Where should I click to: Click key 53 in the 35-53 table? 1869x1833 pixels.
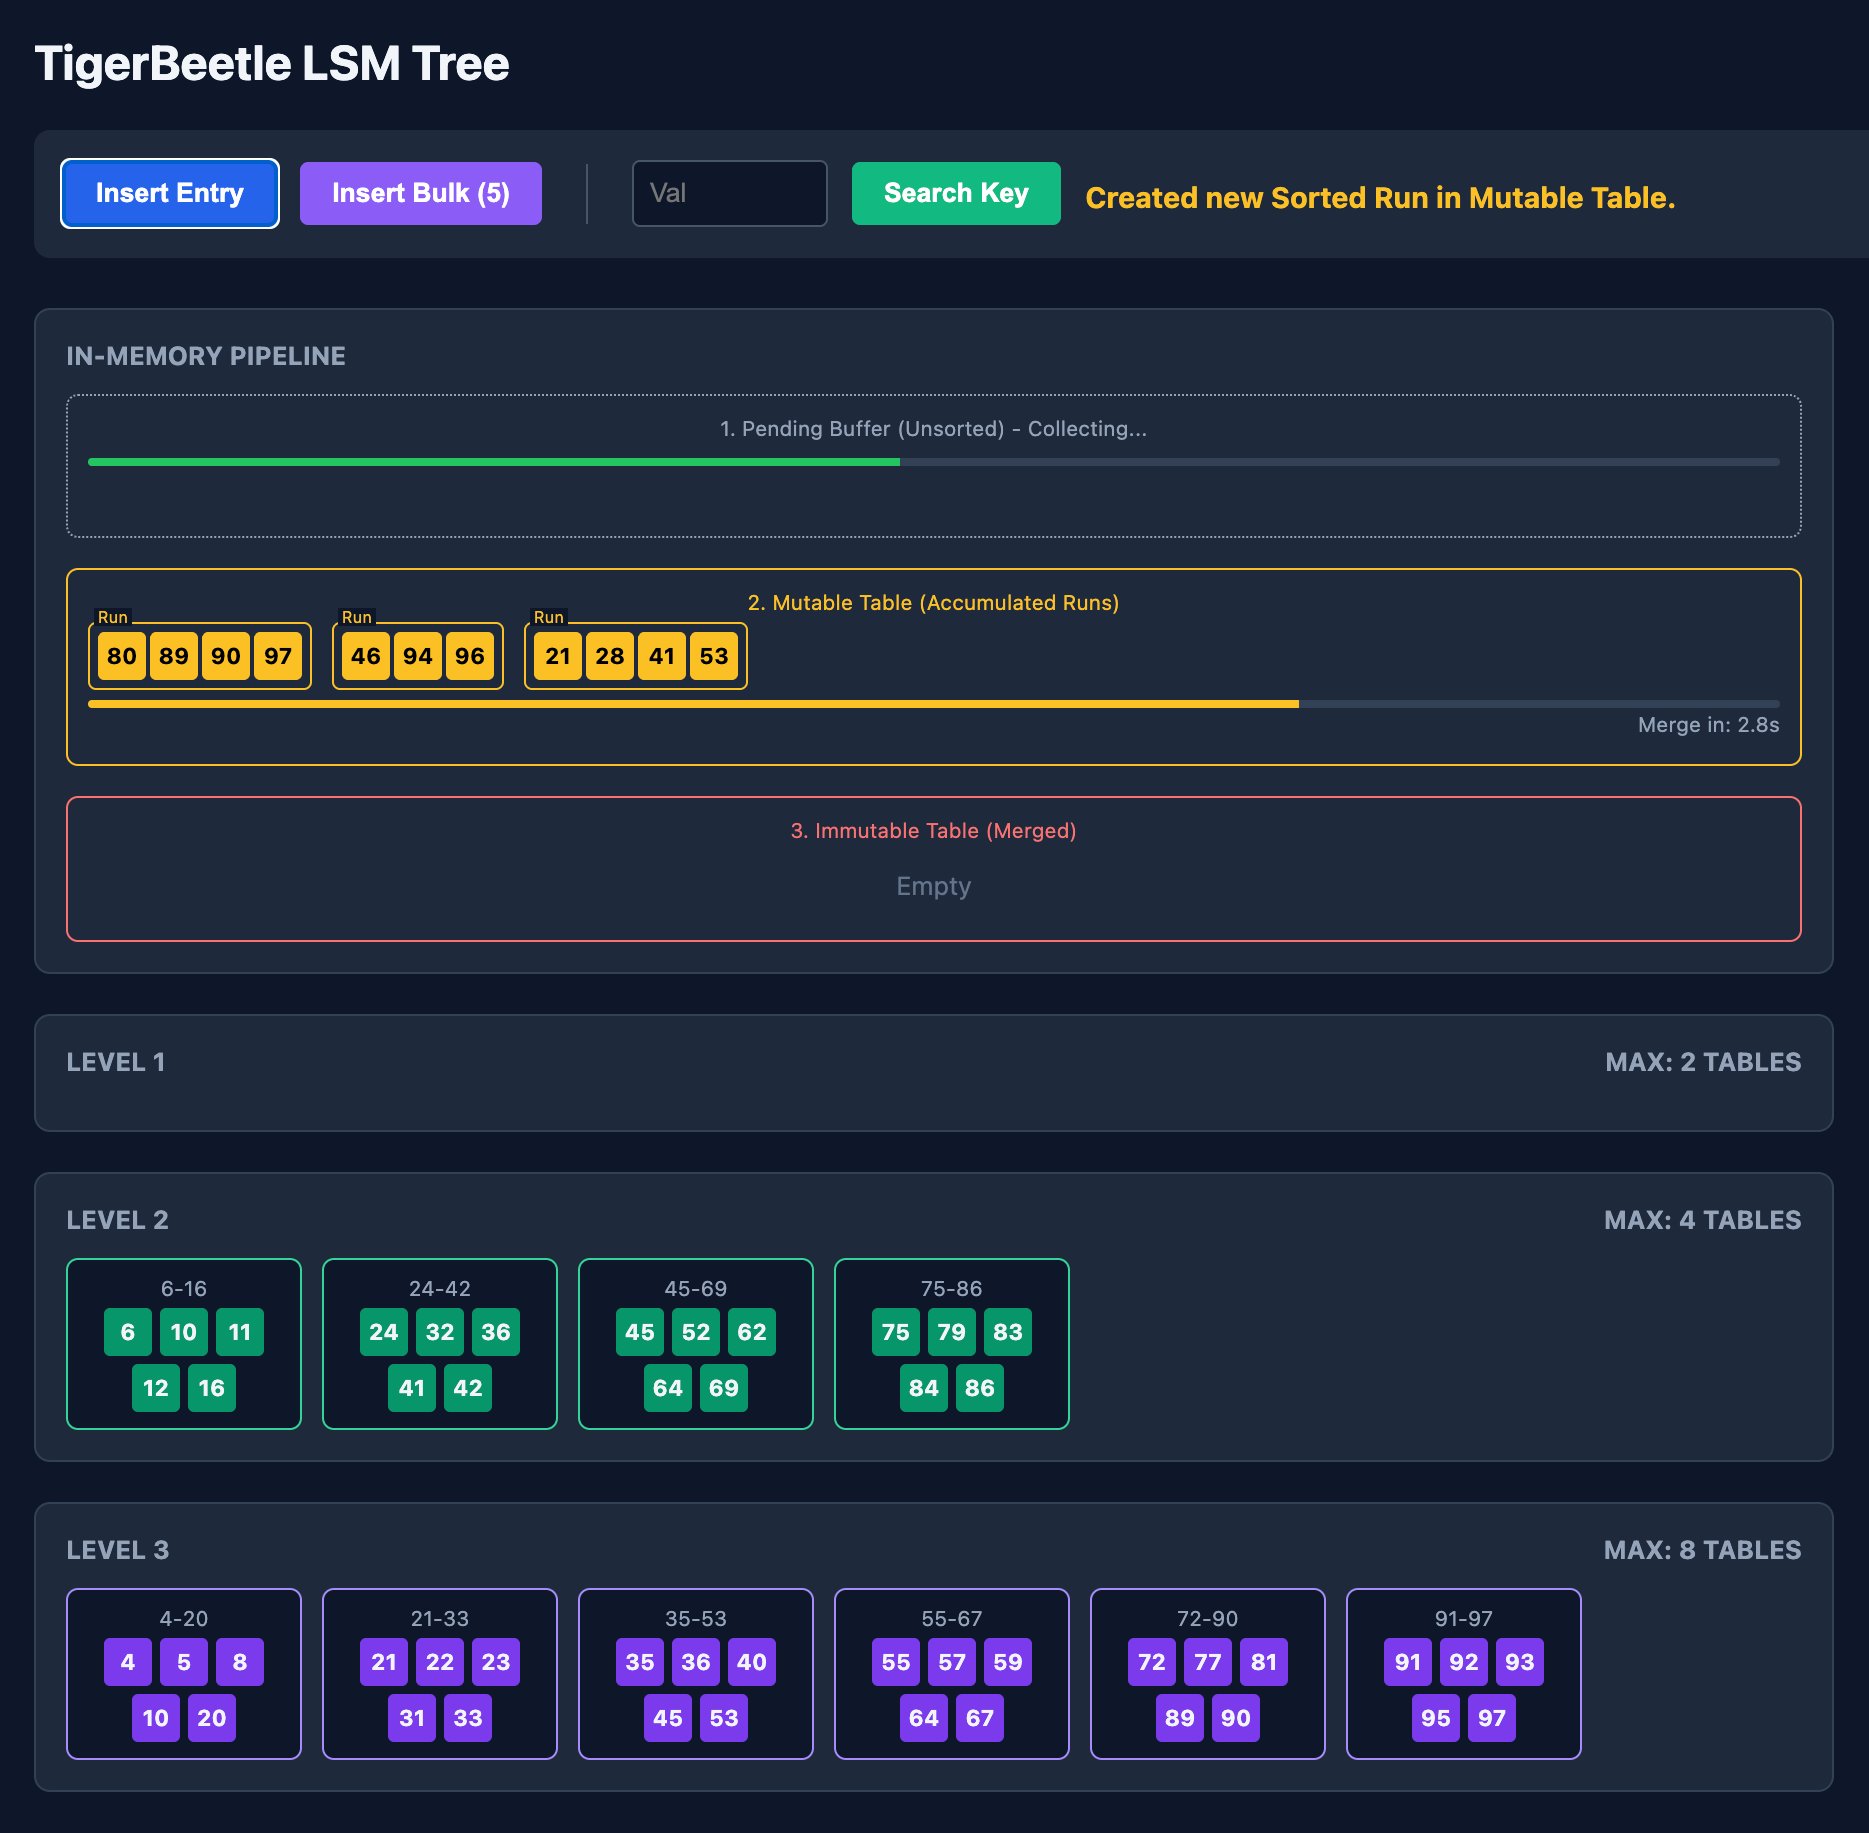pos(724,1718)
